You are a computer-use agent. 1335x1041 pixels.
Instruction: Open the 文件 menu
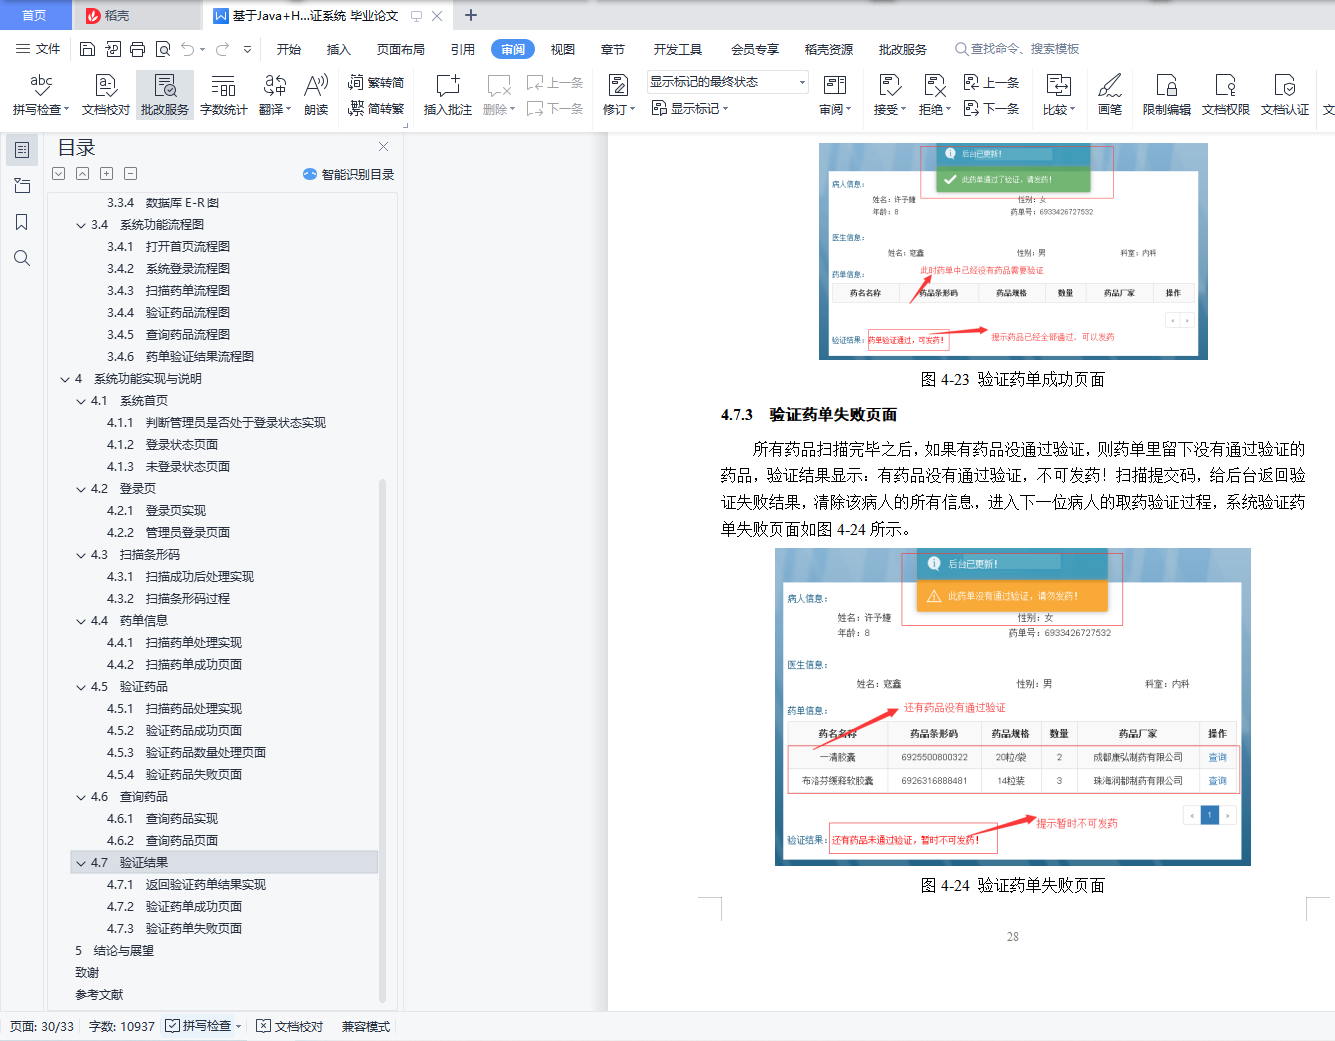coord(38,49)
